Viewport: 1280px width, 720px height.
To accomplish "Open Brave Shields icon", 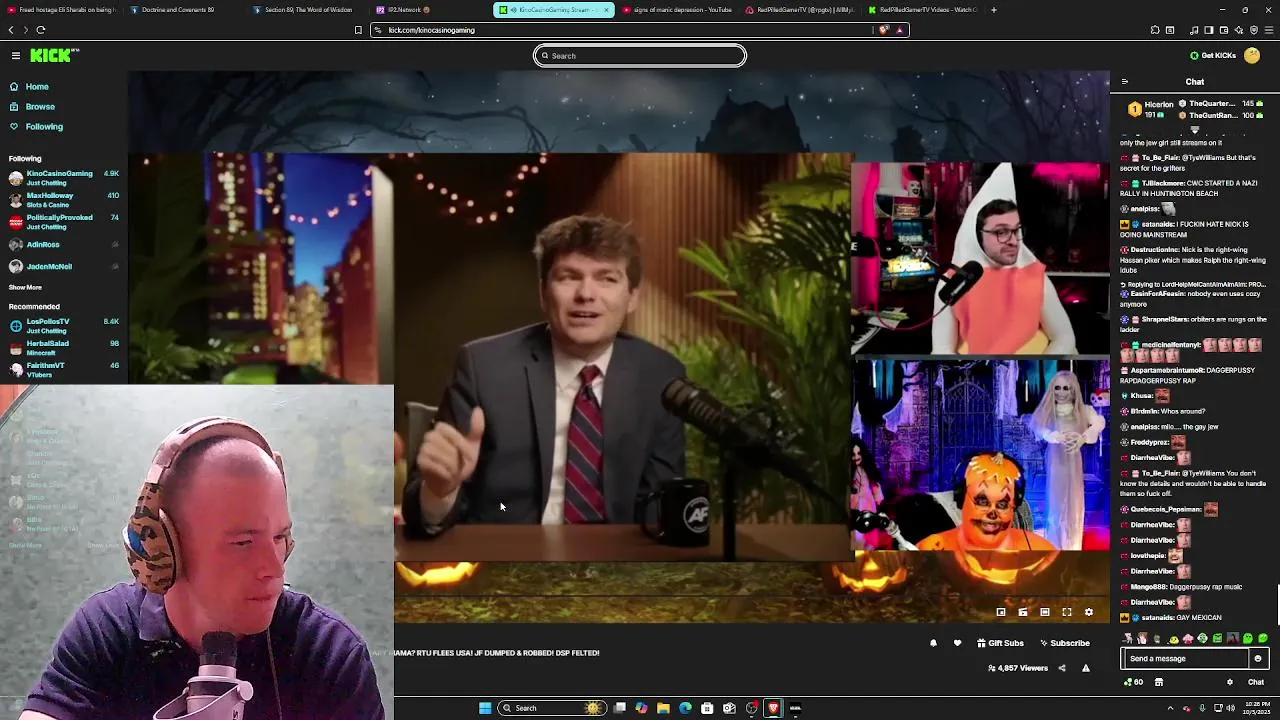I will [884, 30].
